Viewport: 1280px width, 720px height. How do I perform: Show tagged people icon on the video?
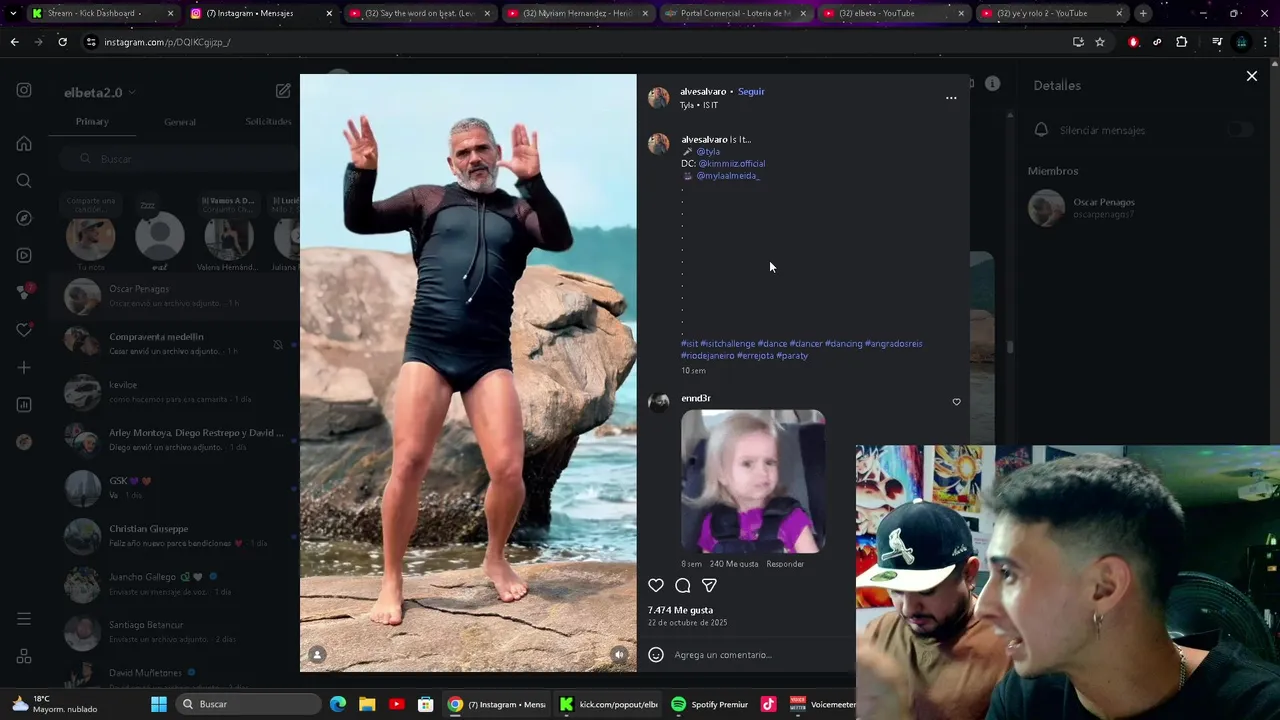[317, 655]
